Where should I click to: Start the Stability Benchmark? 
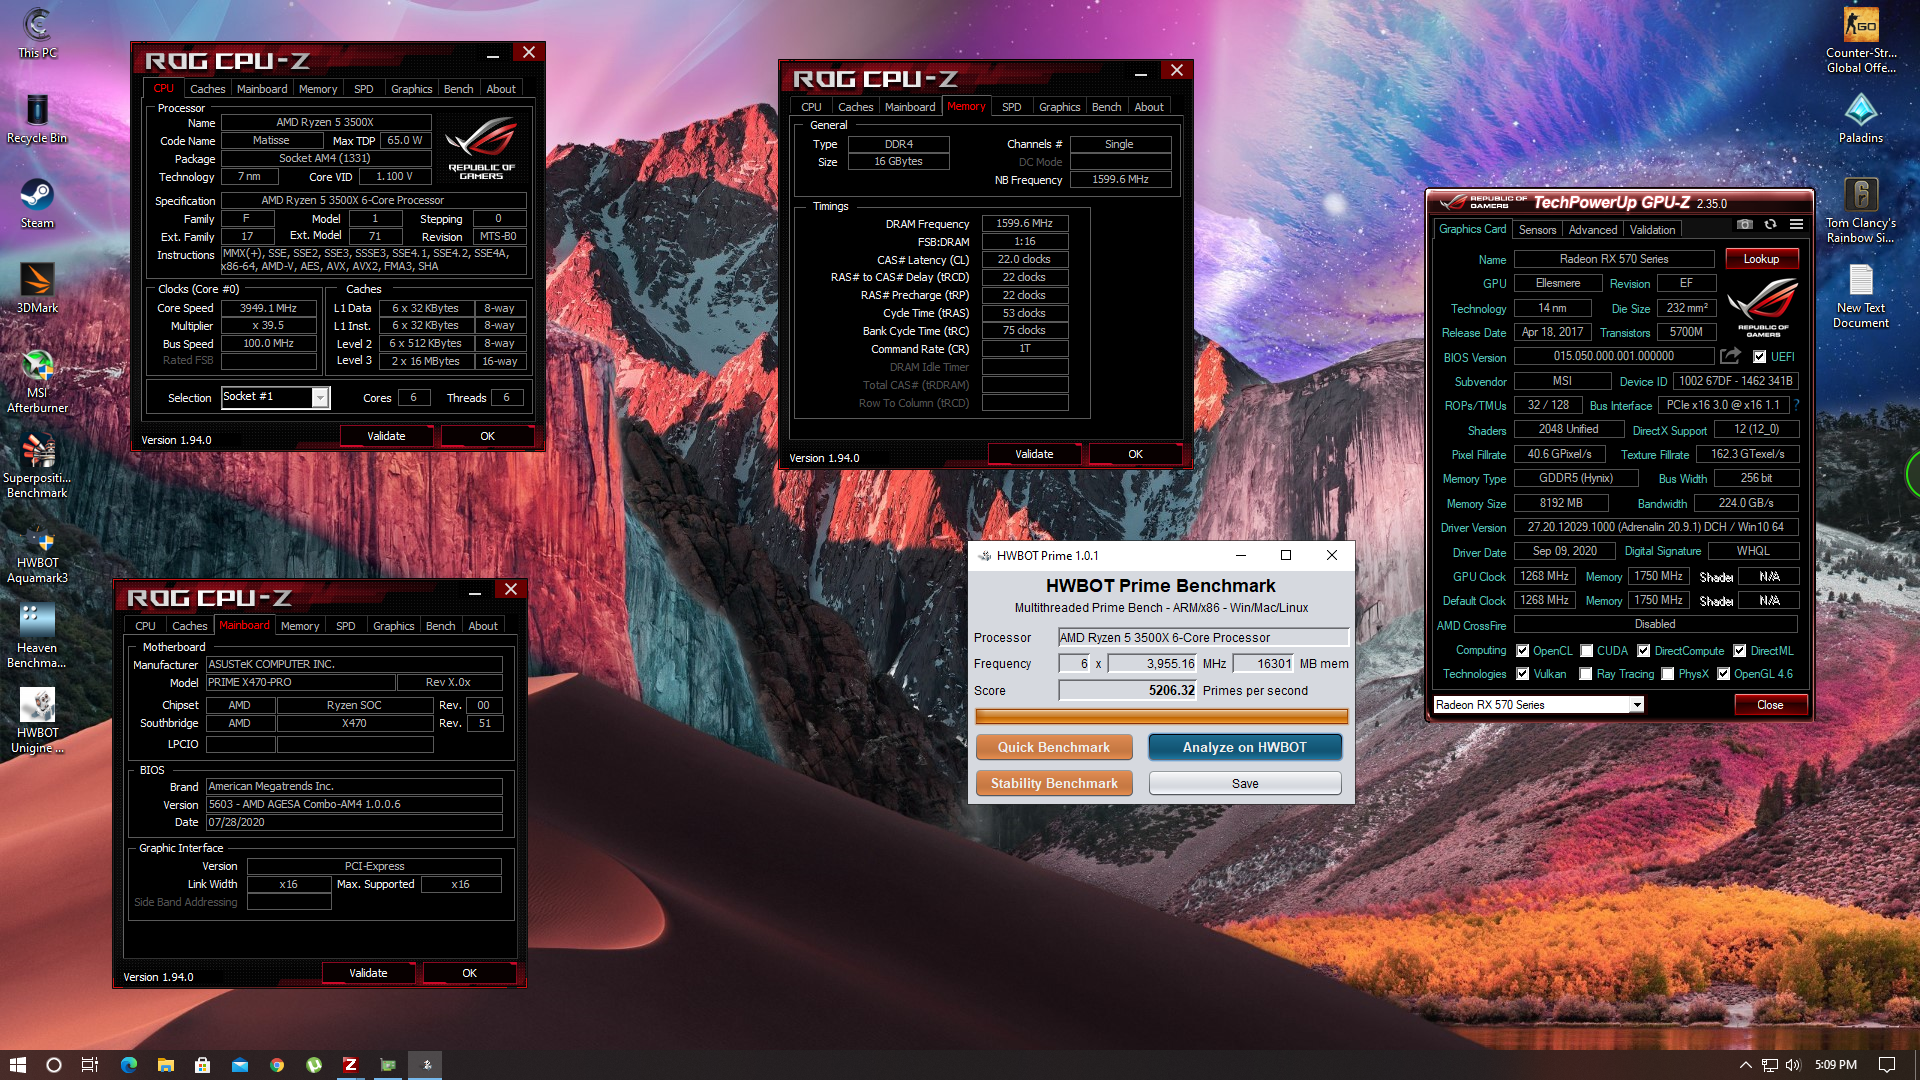1054,783
